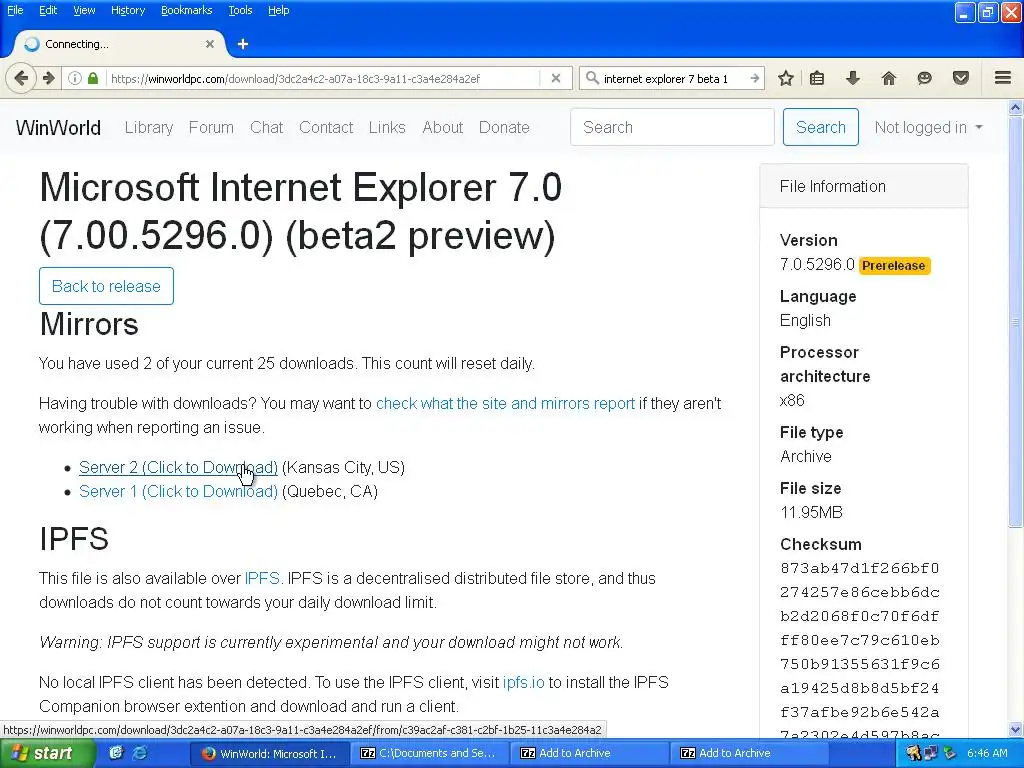The width and height of the screenshot is (1024, 768).
Task: Download from Server 2 Kansas City
Action: point(178,468)
